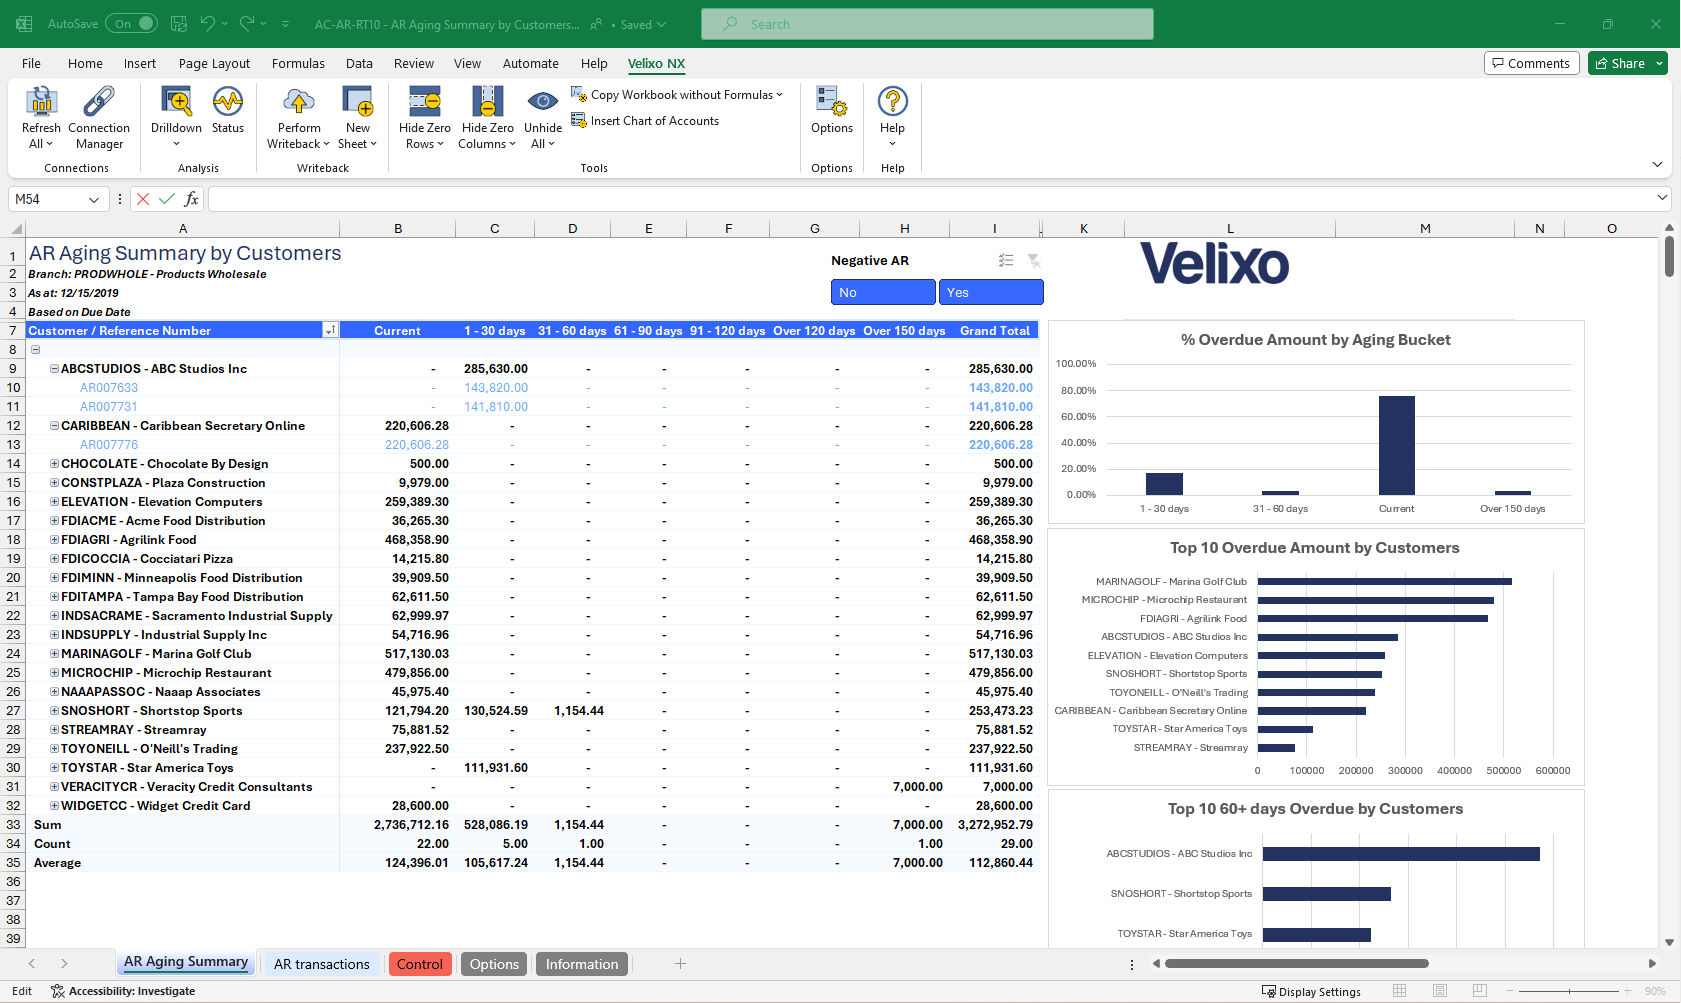The width and height of the screenshot is (1681, 1003).
Task: Click the insert function fx icon
Action: point(191,199)
